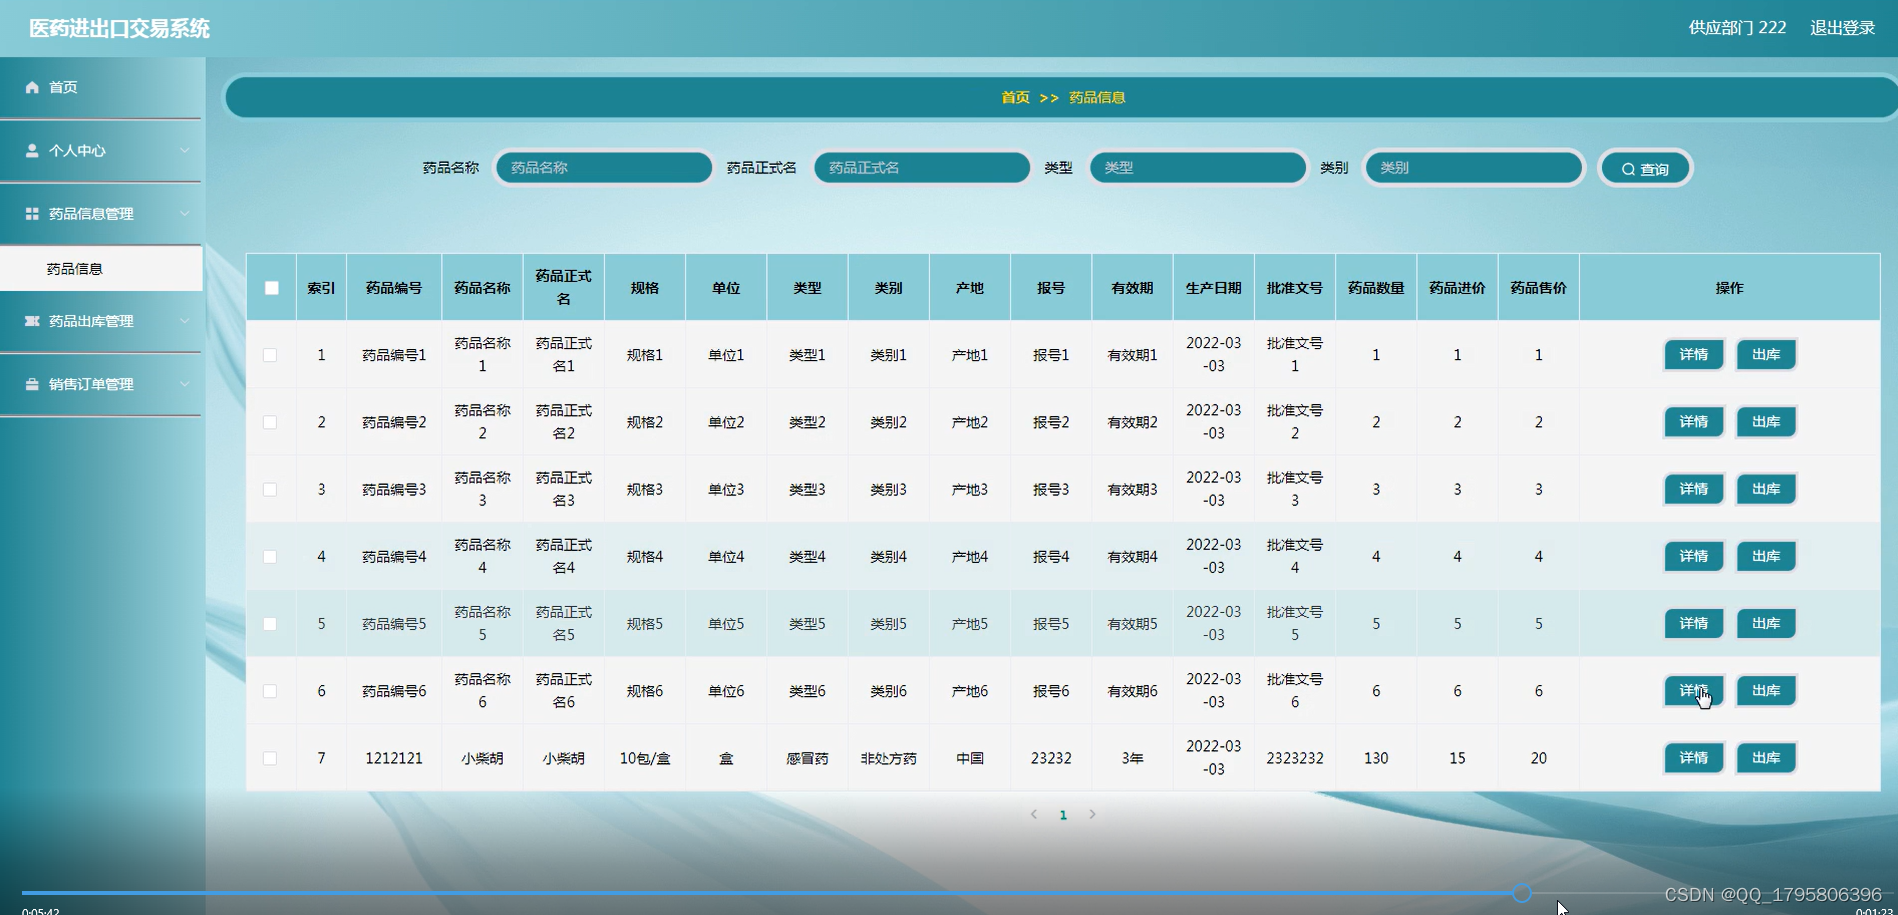Click 出库 for the 药品编号5 row
1898x915 pixels.
coord(1766,623)
